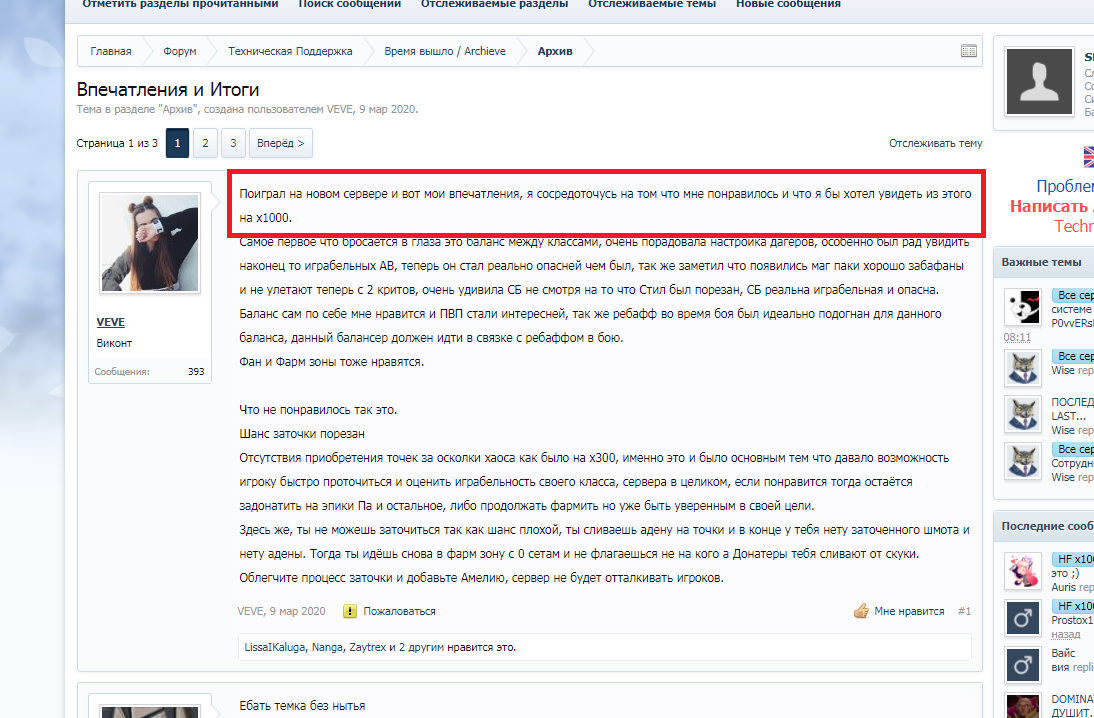This screenshot has height=718, width=1094.
Task: Click the black-and-white bear avatar in Важные темы
Action: point(1022,305)
